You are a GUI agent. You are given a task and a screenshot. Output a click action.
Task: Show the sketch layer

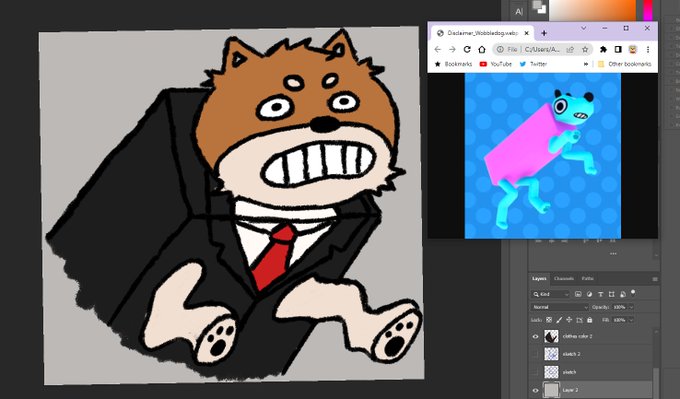click(535, 372)
